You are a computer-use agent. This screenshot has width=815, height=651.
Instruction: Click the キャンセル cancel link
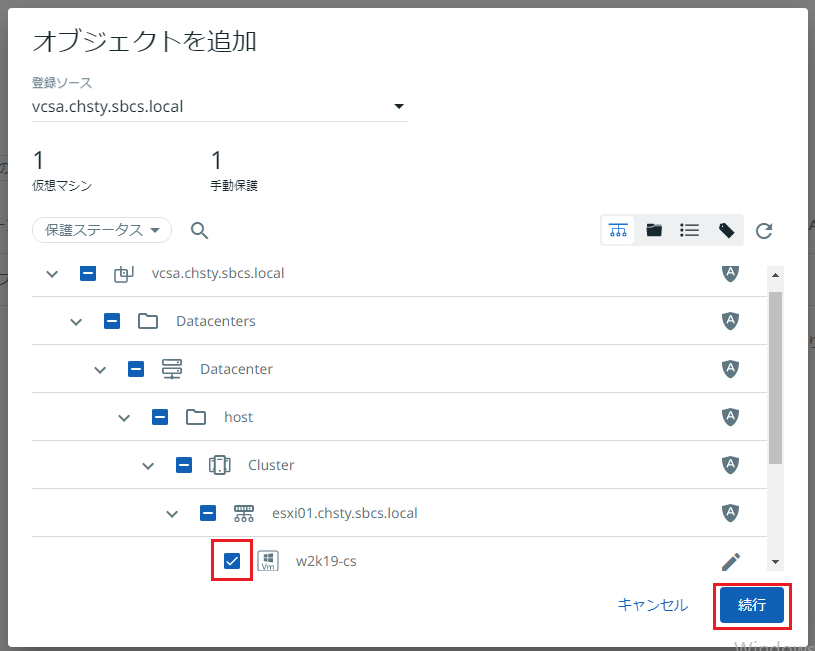(652, 605)
